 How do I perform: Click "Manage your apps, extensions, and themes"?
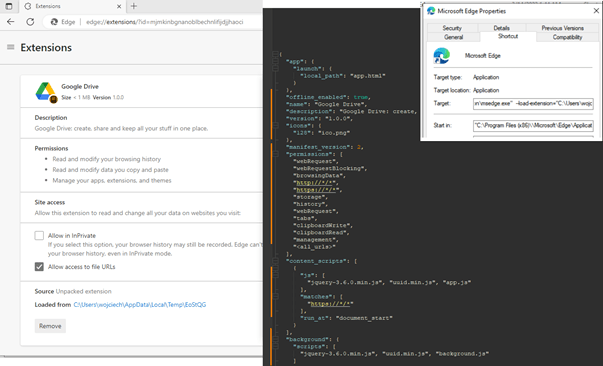(112, 180)
